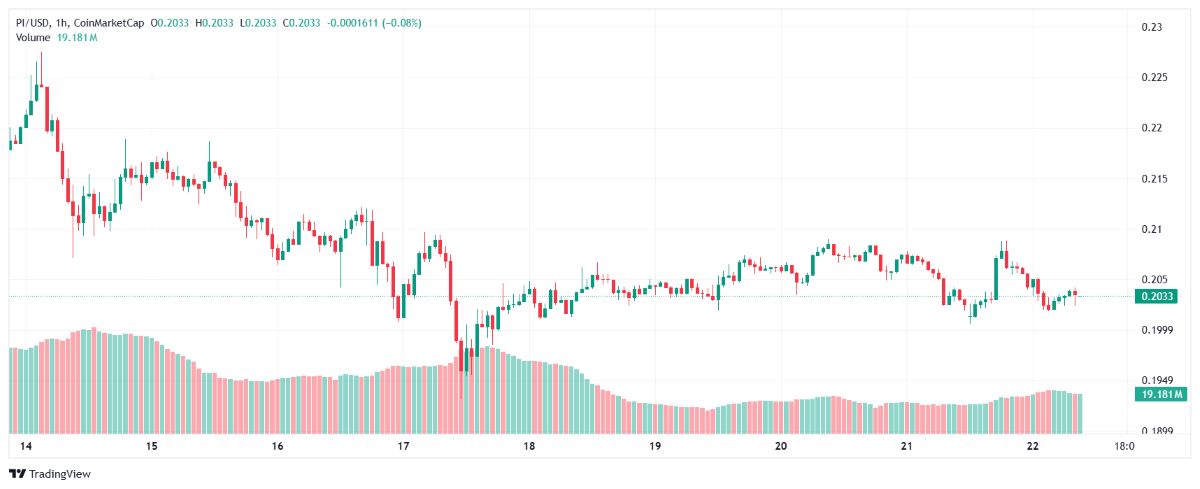Select date label 17 on time axis
Image resolution: width=1200 pixels, height=489 pixels.
[x=403, y=447]
